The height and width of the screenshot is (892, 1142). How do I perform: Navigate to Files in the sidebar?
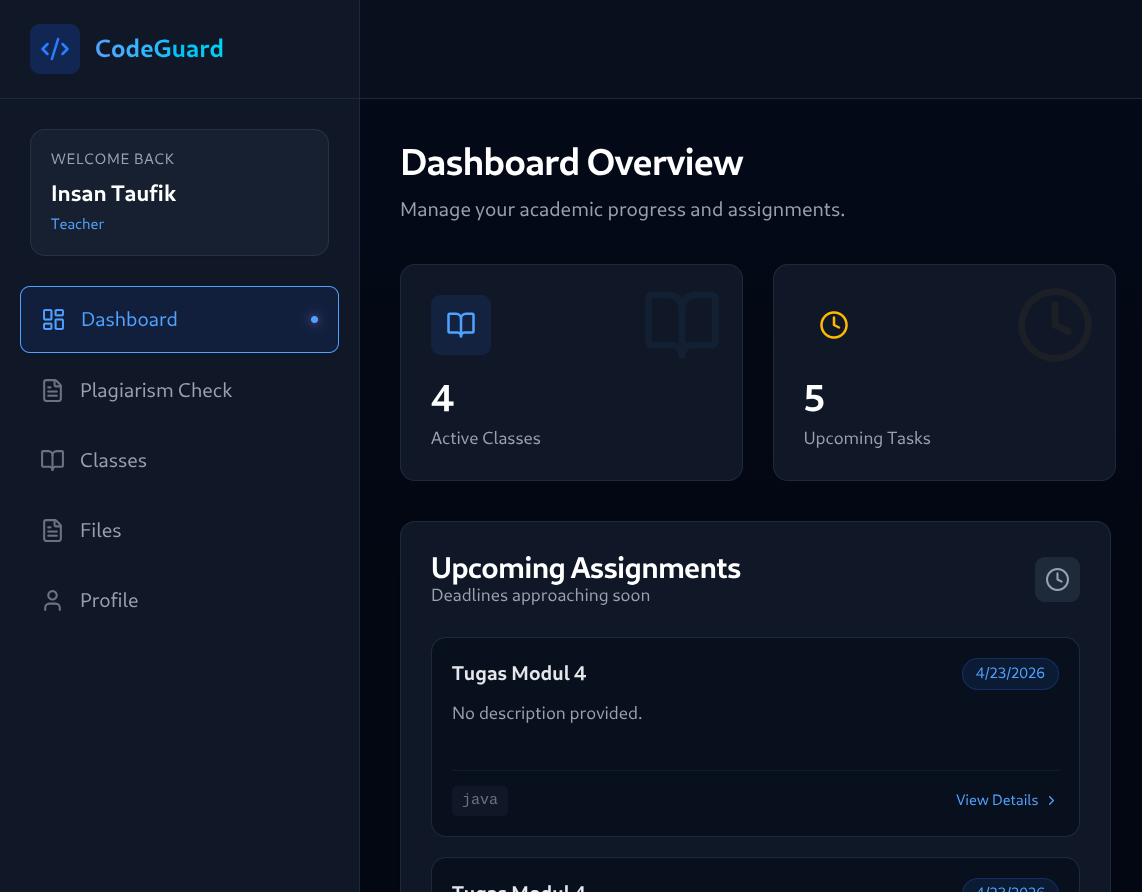point(179,530)
